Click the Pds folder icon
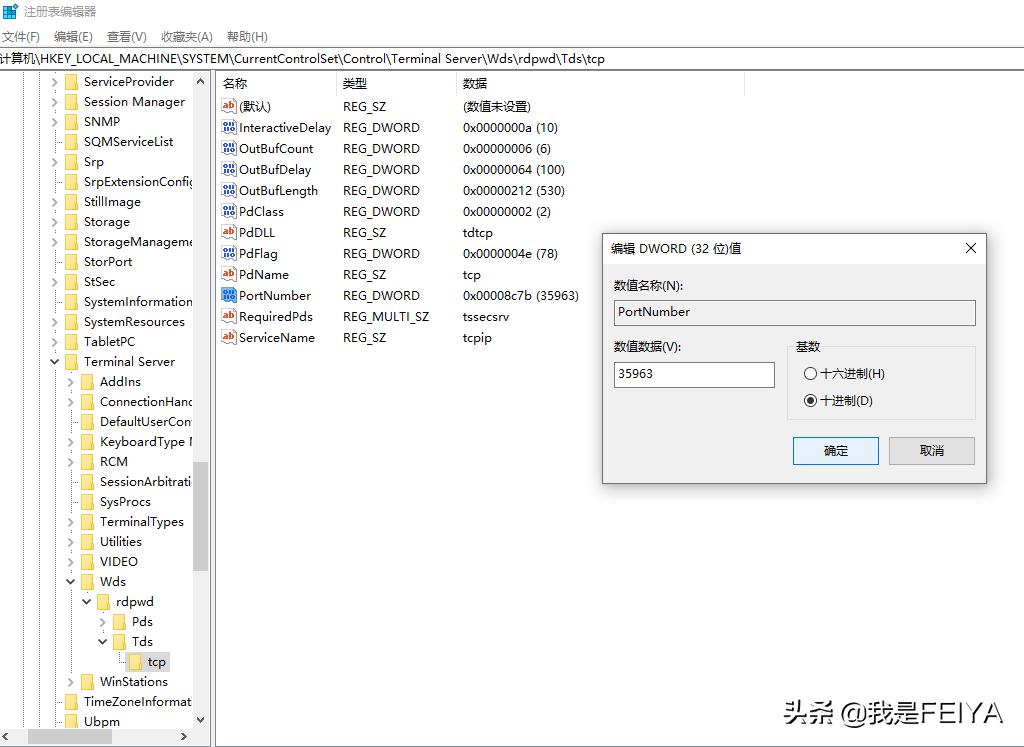This screenshot has width=1024, height=747. tap(120, 622)
